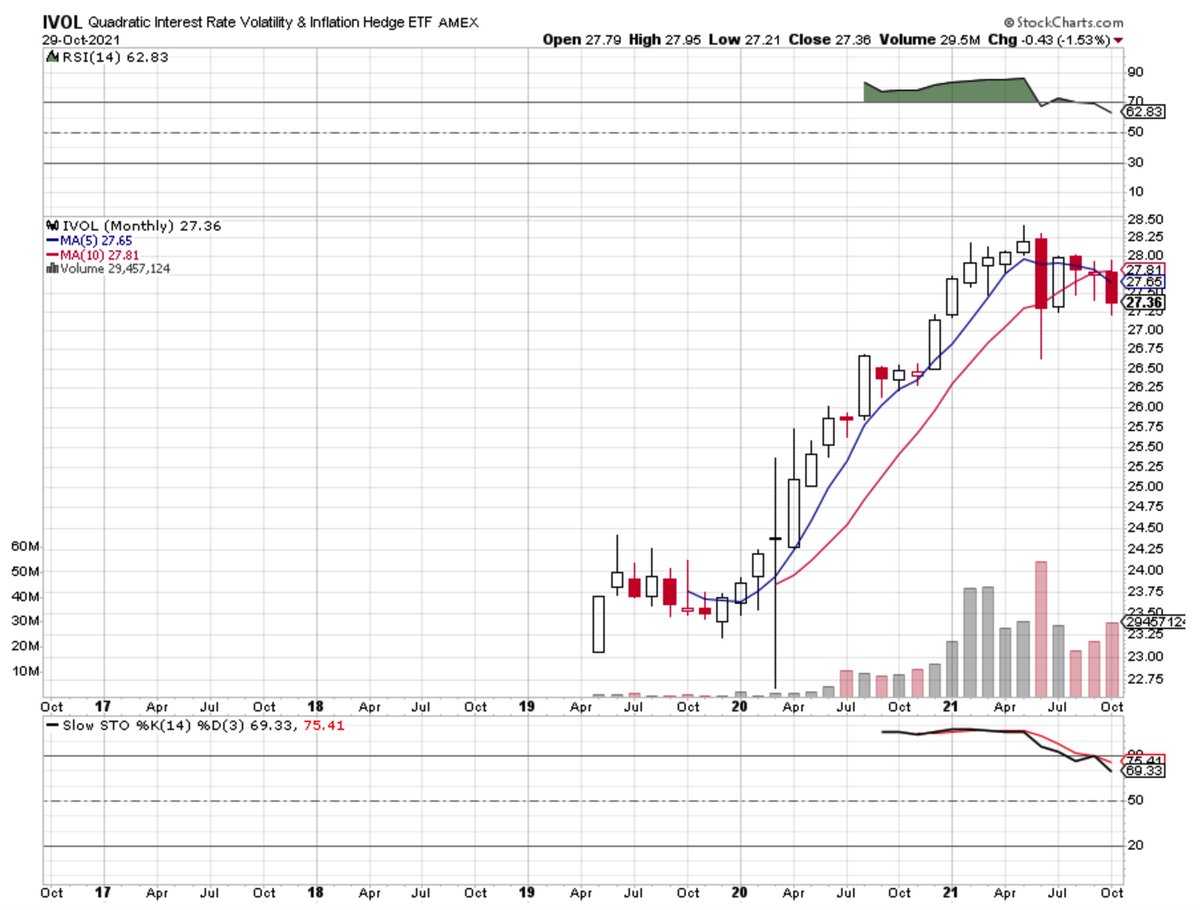Click the date 29-Oct-2021
1200x910 pixels.
point(82,39)
